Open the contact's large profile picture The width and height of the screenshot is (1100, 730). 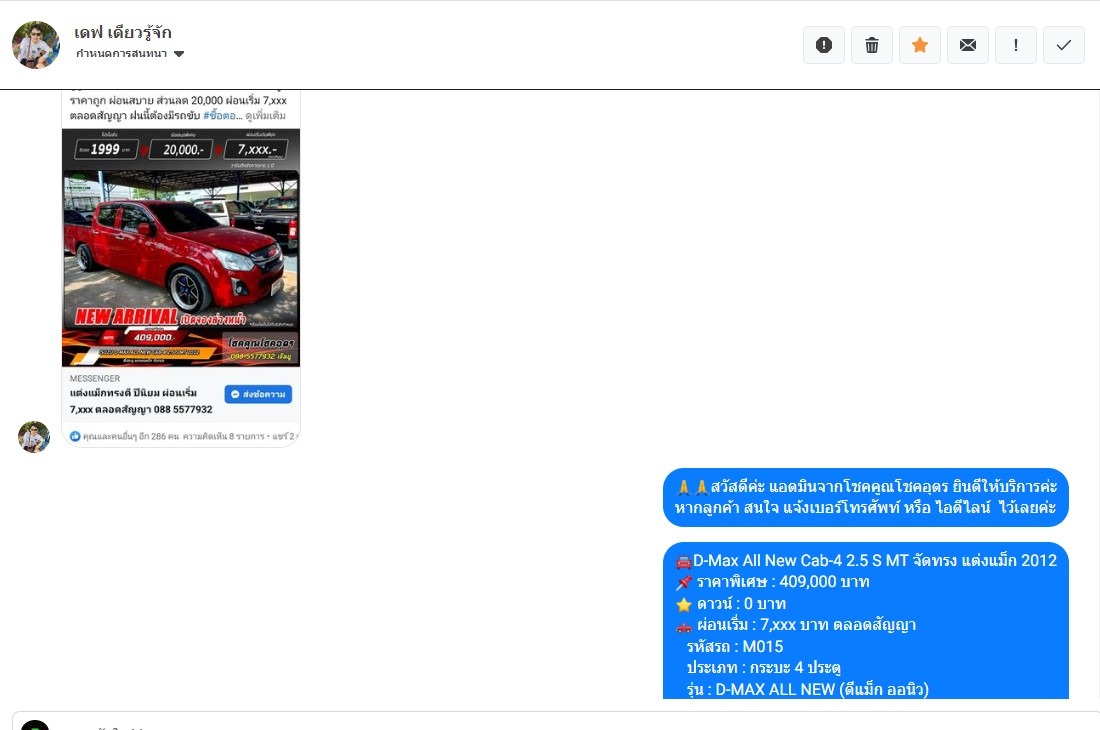pyautogui.click(x=36, y=45)
